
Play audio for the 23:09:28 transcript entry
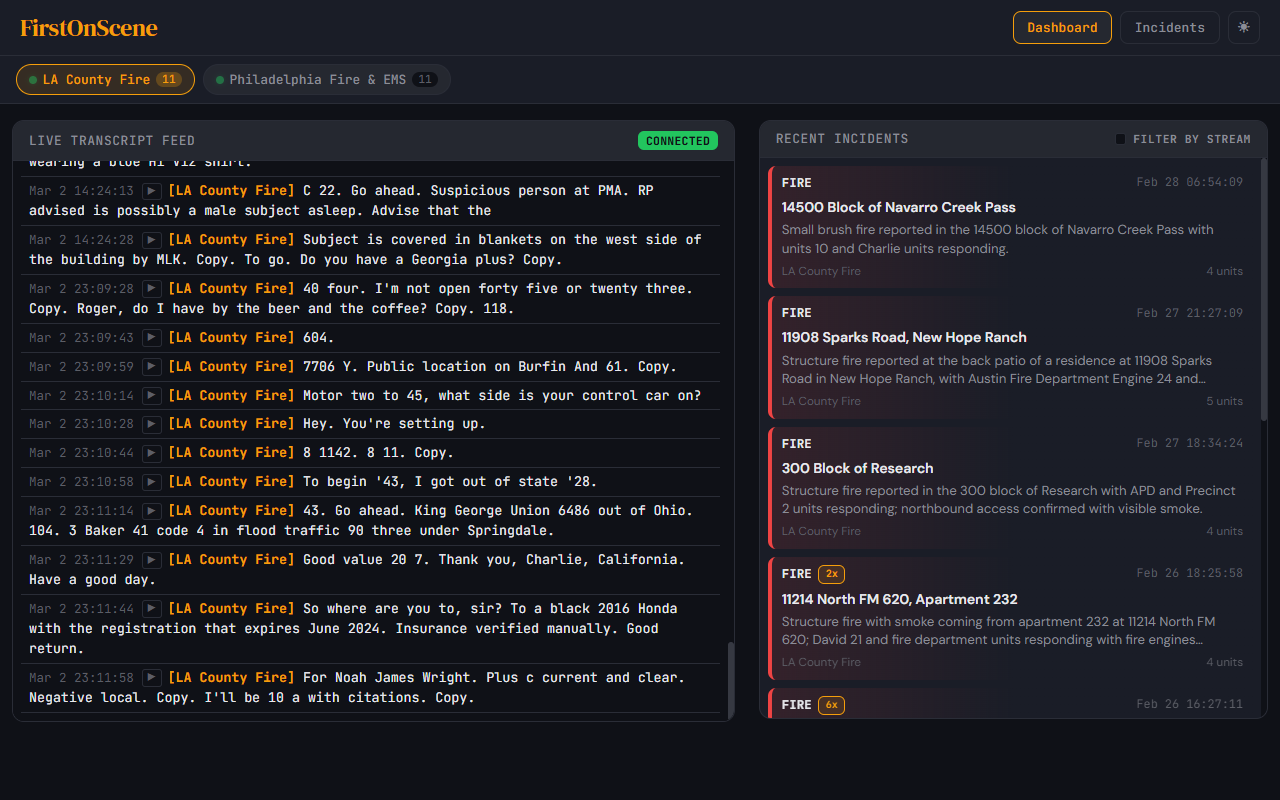[x=151, y=289]
